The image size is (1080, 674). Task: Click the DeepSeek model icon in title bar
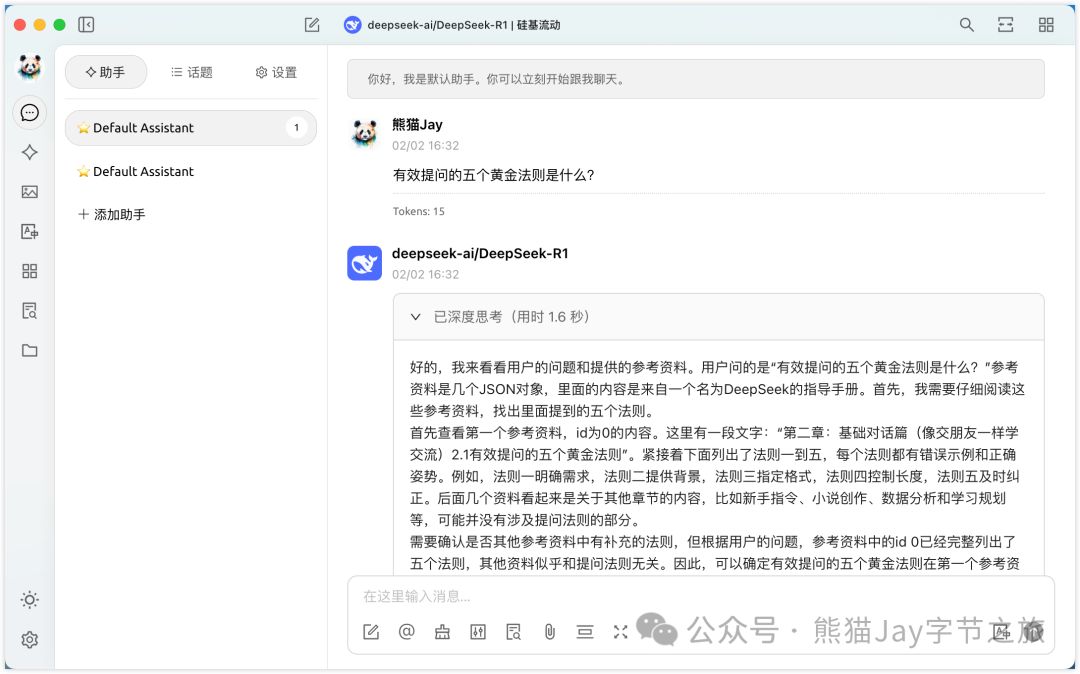click(x=353, y=25)
